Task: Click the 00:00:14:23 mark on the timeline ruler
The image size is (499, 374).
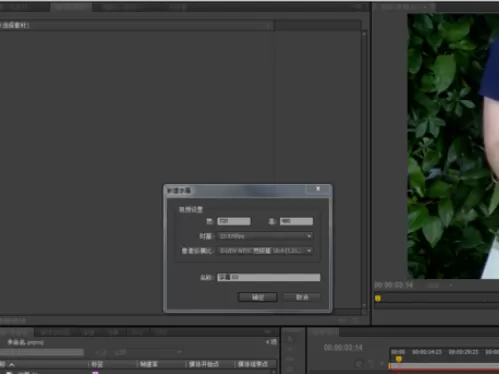Action: click(426, 352)
